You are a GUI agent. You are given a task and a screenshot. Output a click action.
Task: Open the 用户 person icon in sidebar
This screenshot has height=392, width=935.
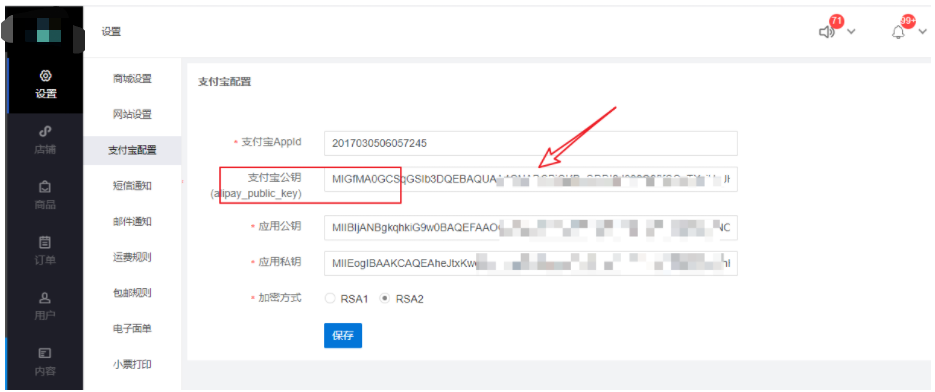[45, 297]
